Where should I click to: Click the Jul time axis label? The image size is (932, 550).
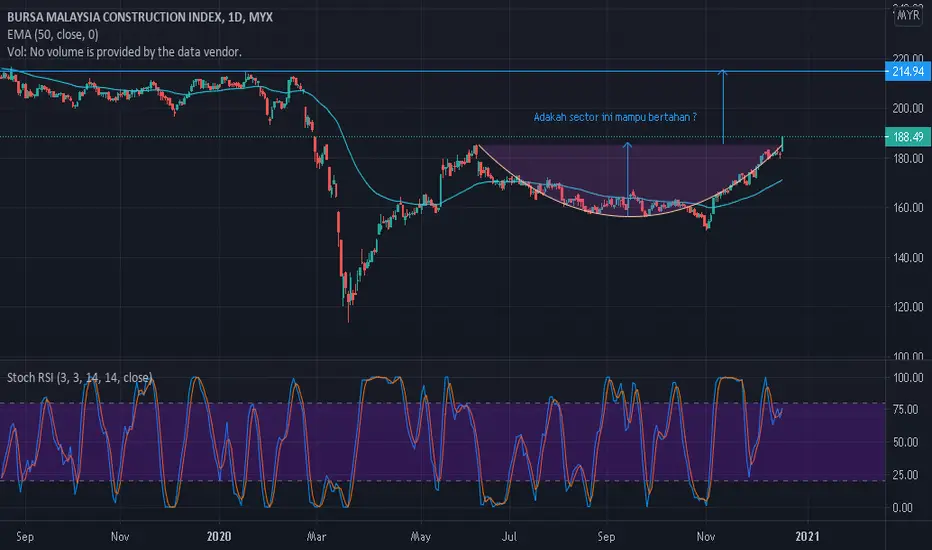tap(509, 536)
